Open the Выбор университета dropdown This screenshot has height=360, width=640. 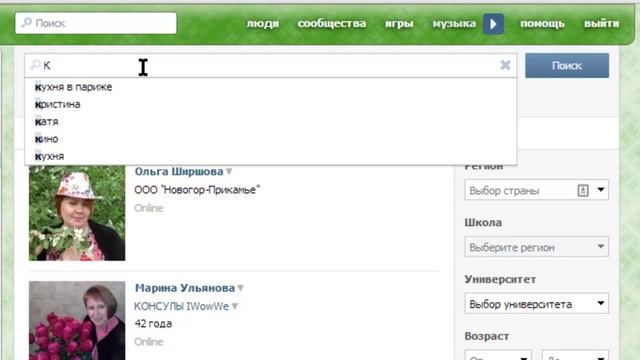536,304
